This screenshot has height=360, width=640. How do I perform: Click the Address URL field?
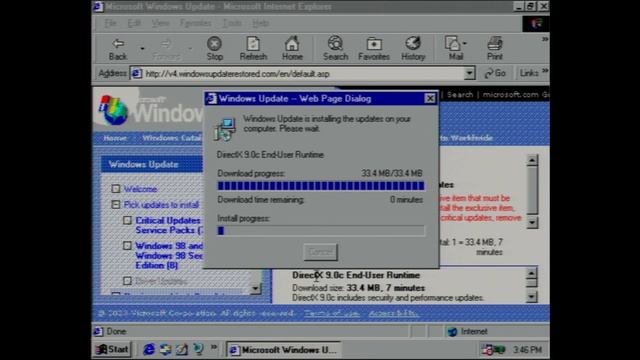pos(304,74)
